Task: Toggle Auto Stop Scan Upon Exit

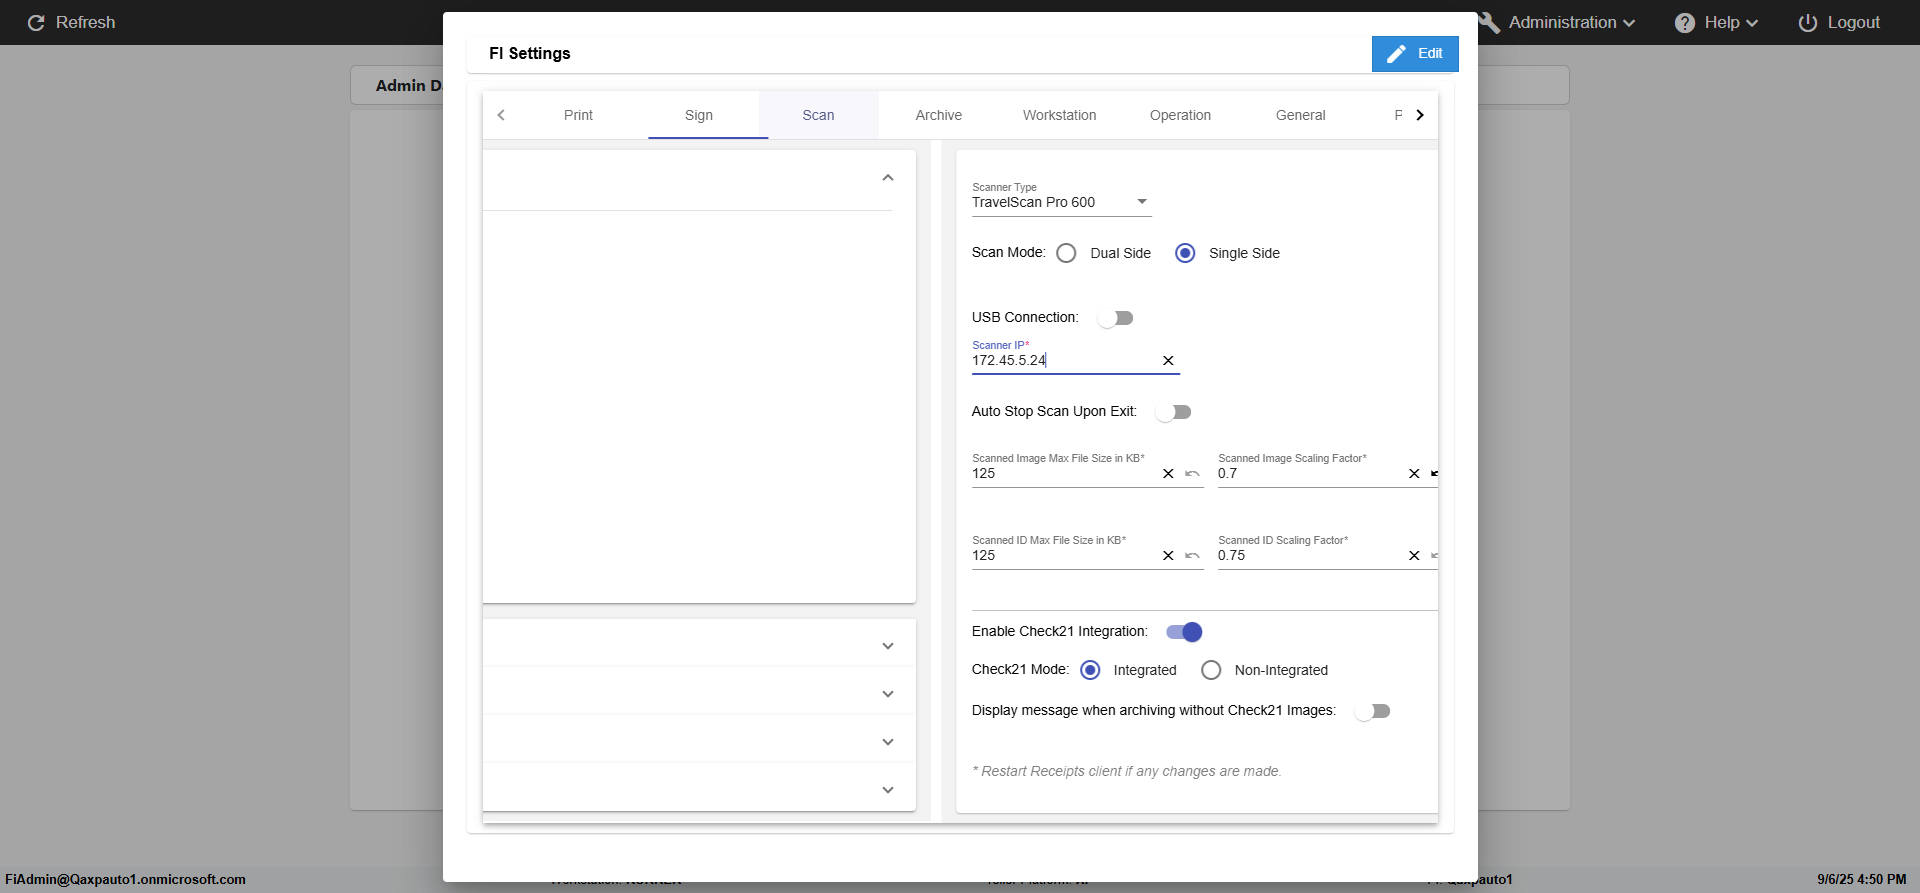Action: (x=1173, y=412)
